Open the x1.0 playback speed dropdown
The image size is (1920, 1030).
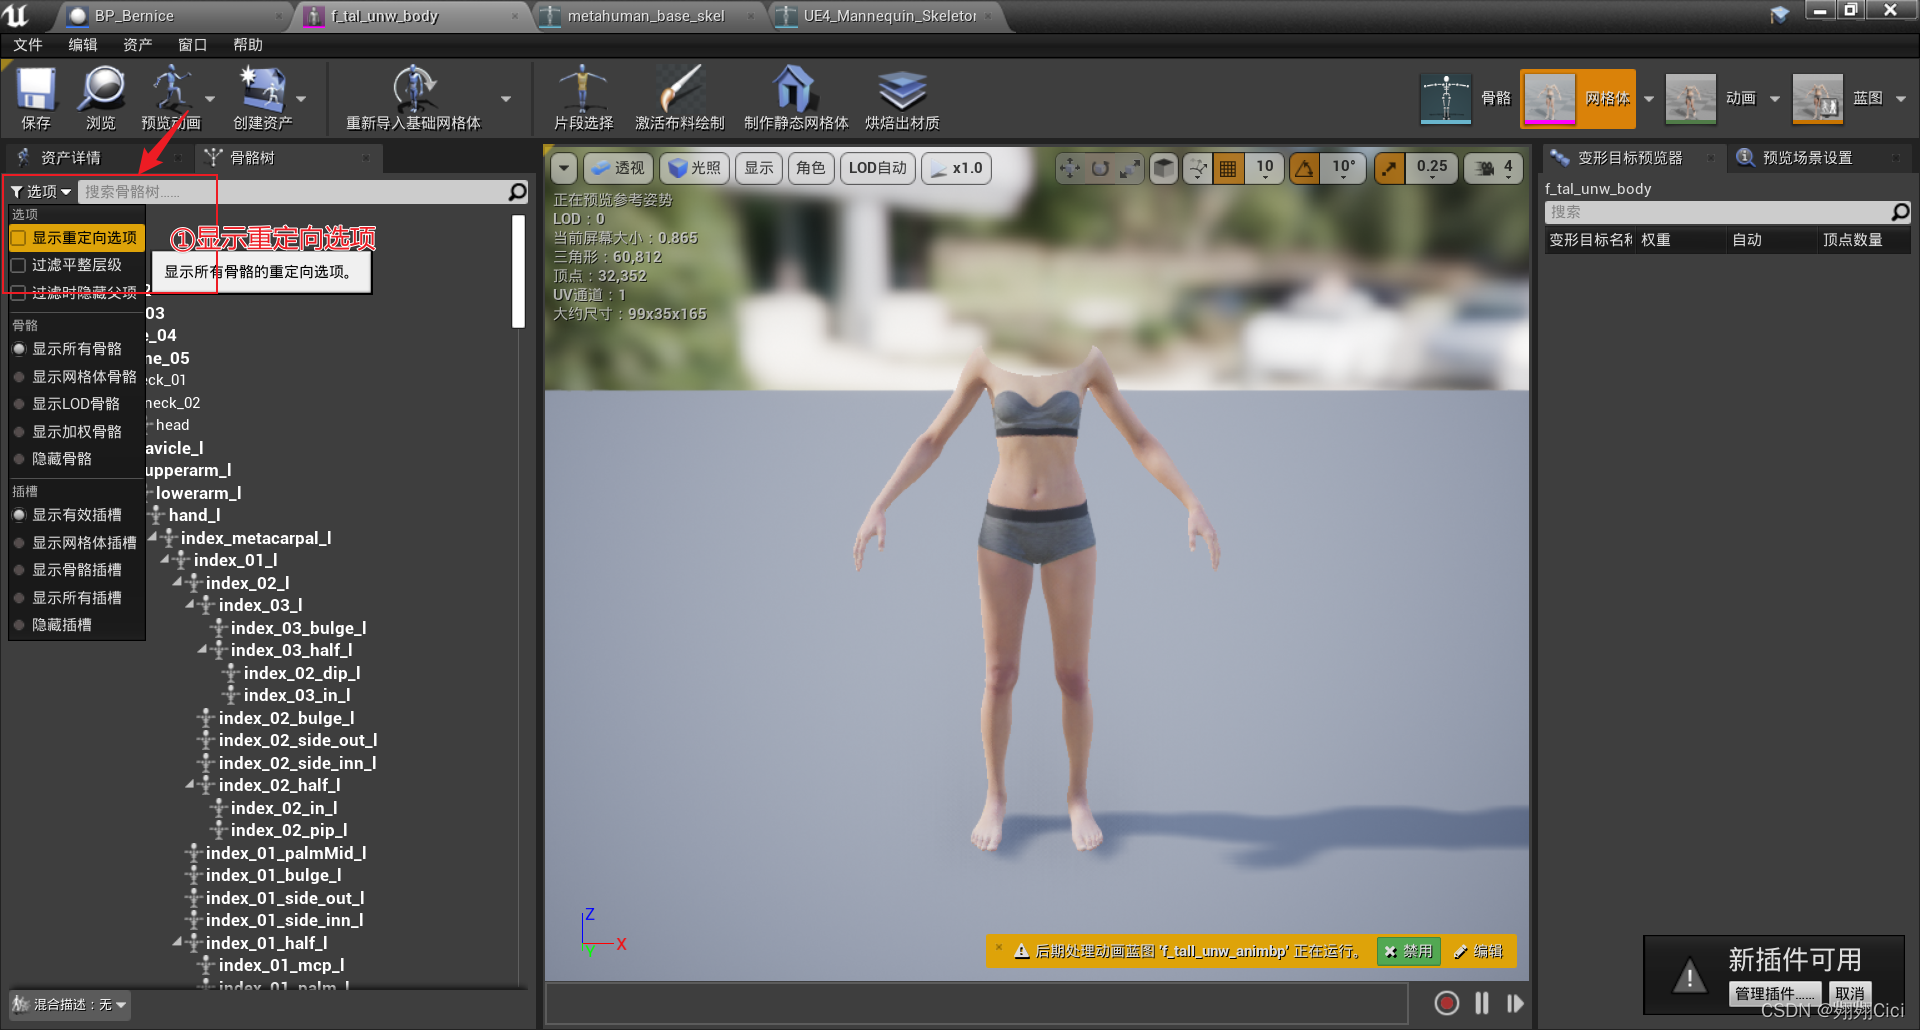[956, 168]
